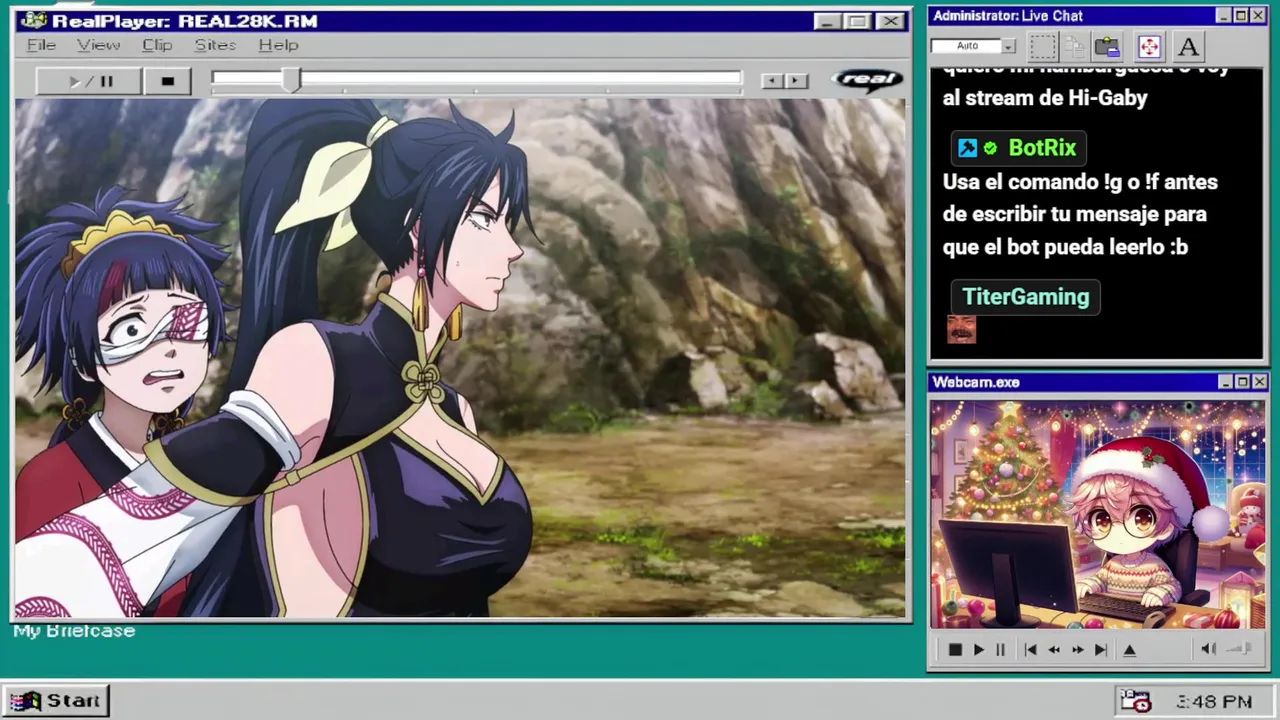Click the copy icon in Live Chat toolbar
This screenshot has height=720, width=1280.
(1075, 46)
